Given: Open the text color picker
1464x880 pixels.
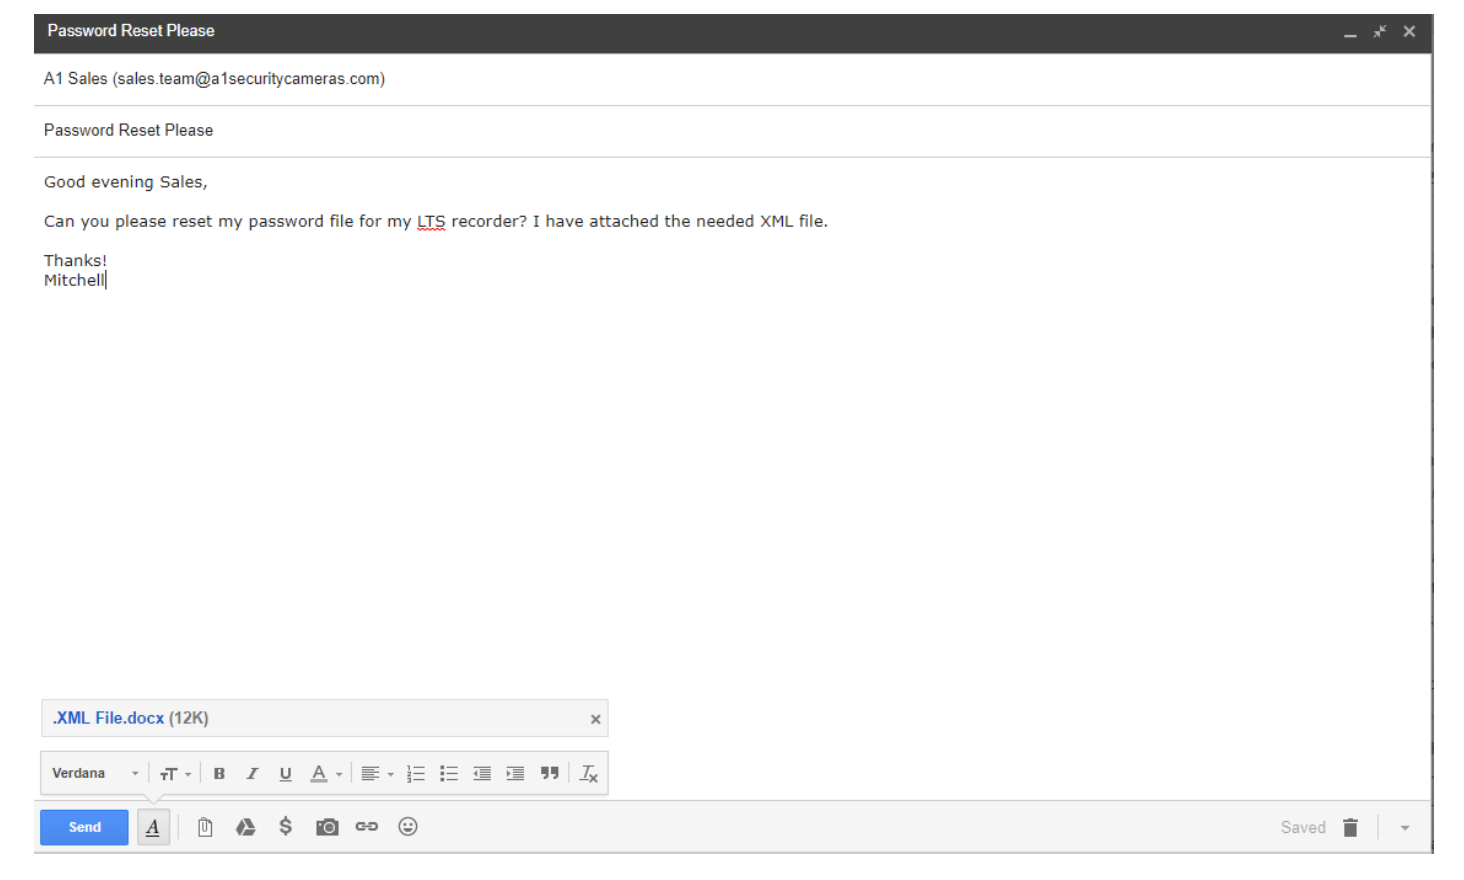Looking at the screenshot, I should coord(326,773).
